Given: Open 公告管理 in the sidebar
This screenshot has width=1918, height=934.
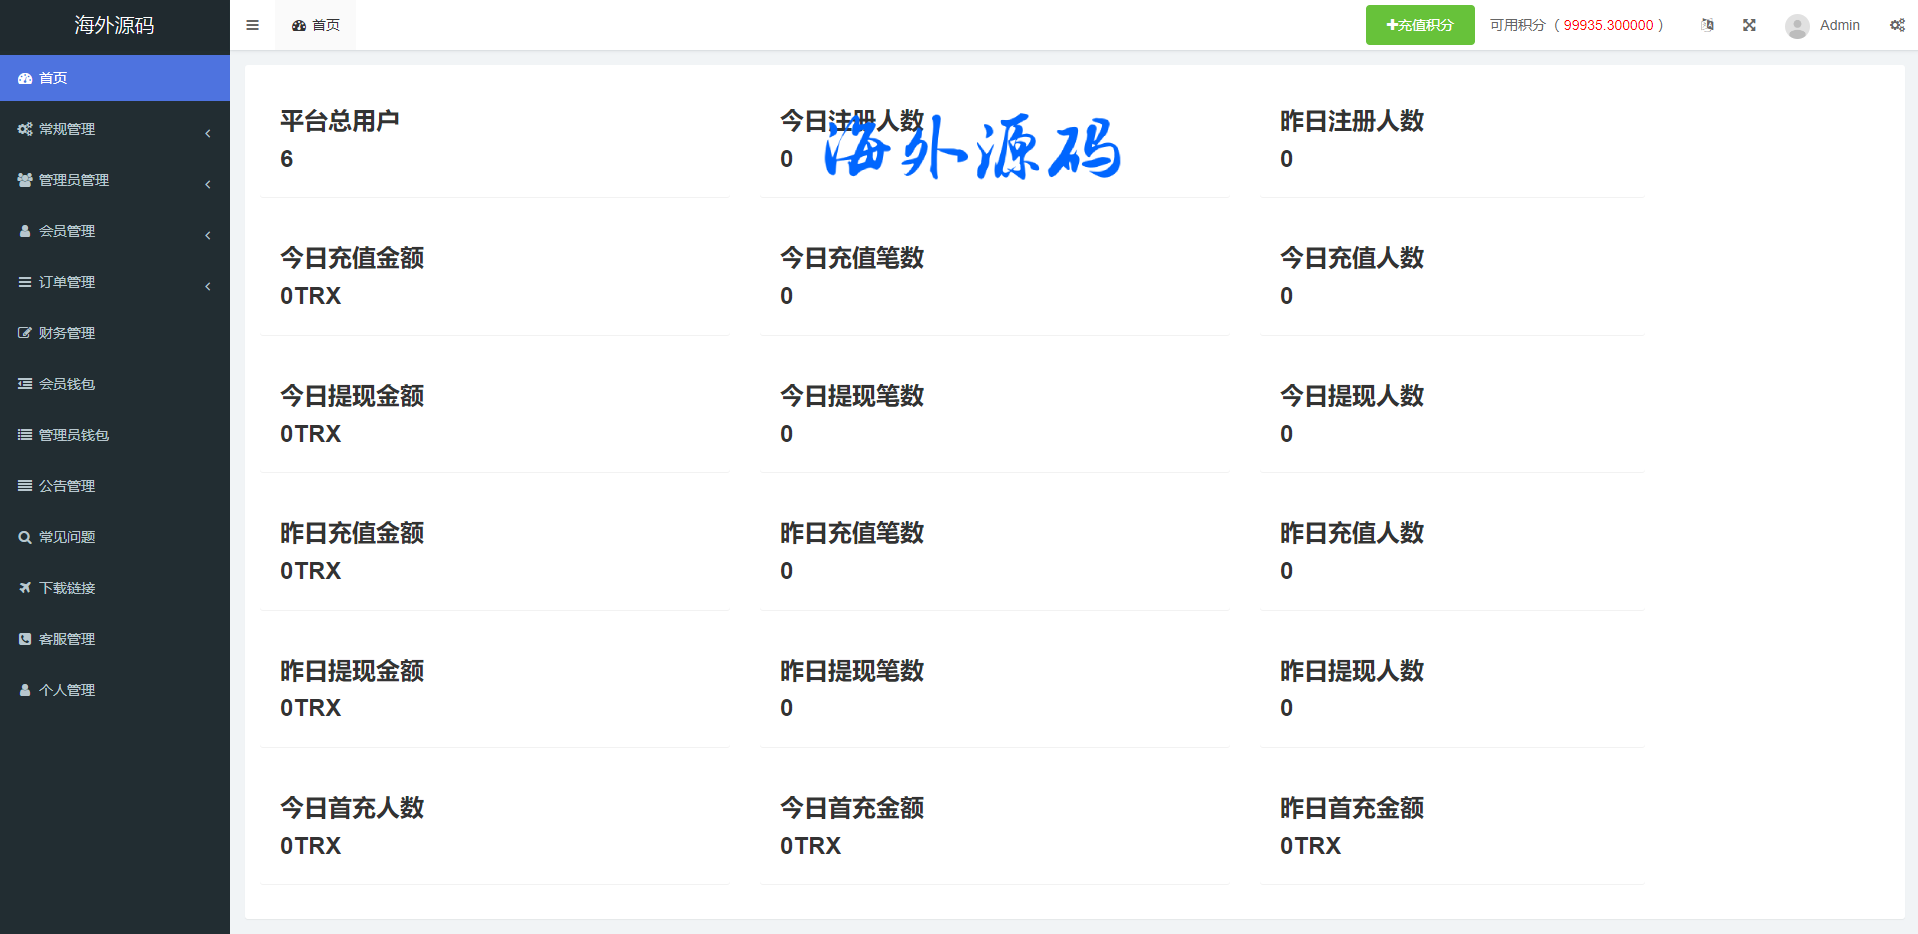Looking at the screenshot, I should 66,486.
